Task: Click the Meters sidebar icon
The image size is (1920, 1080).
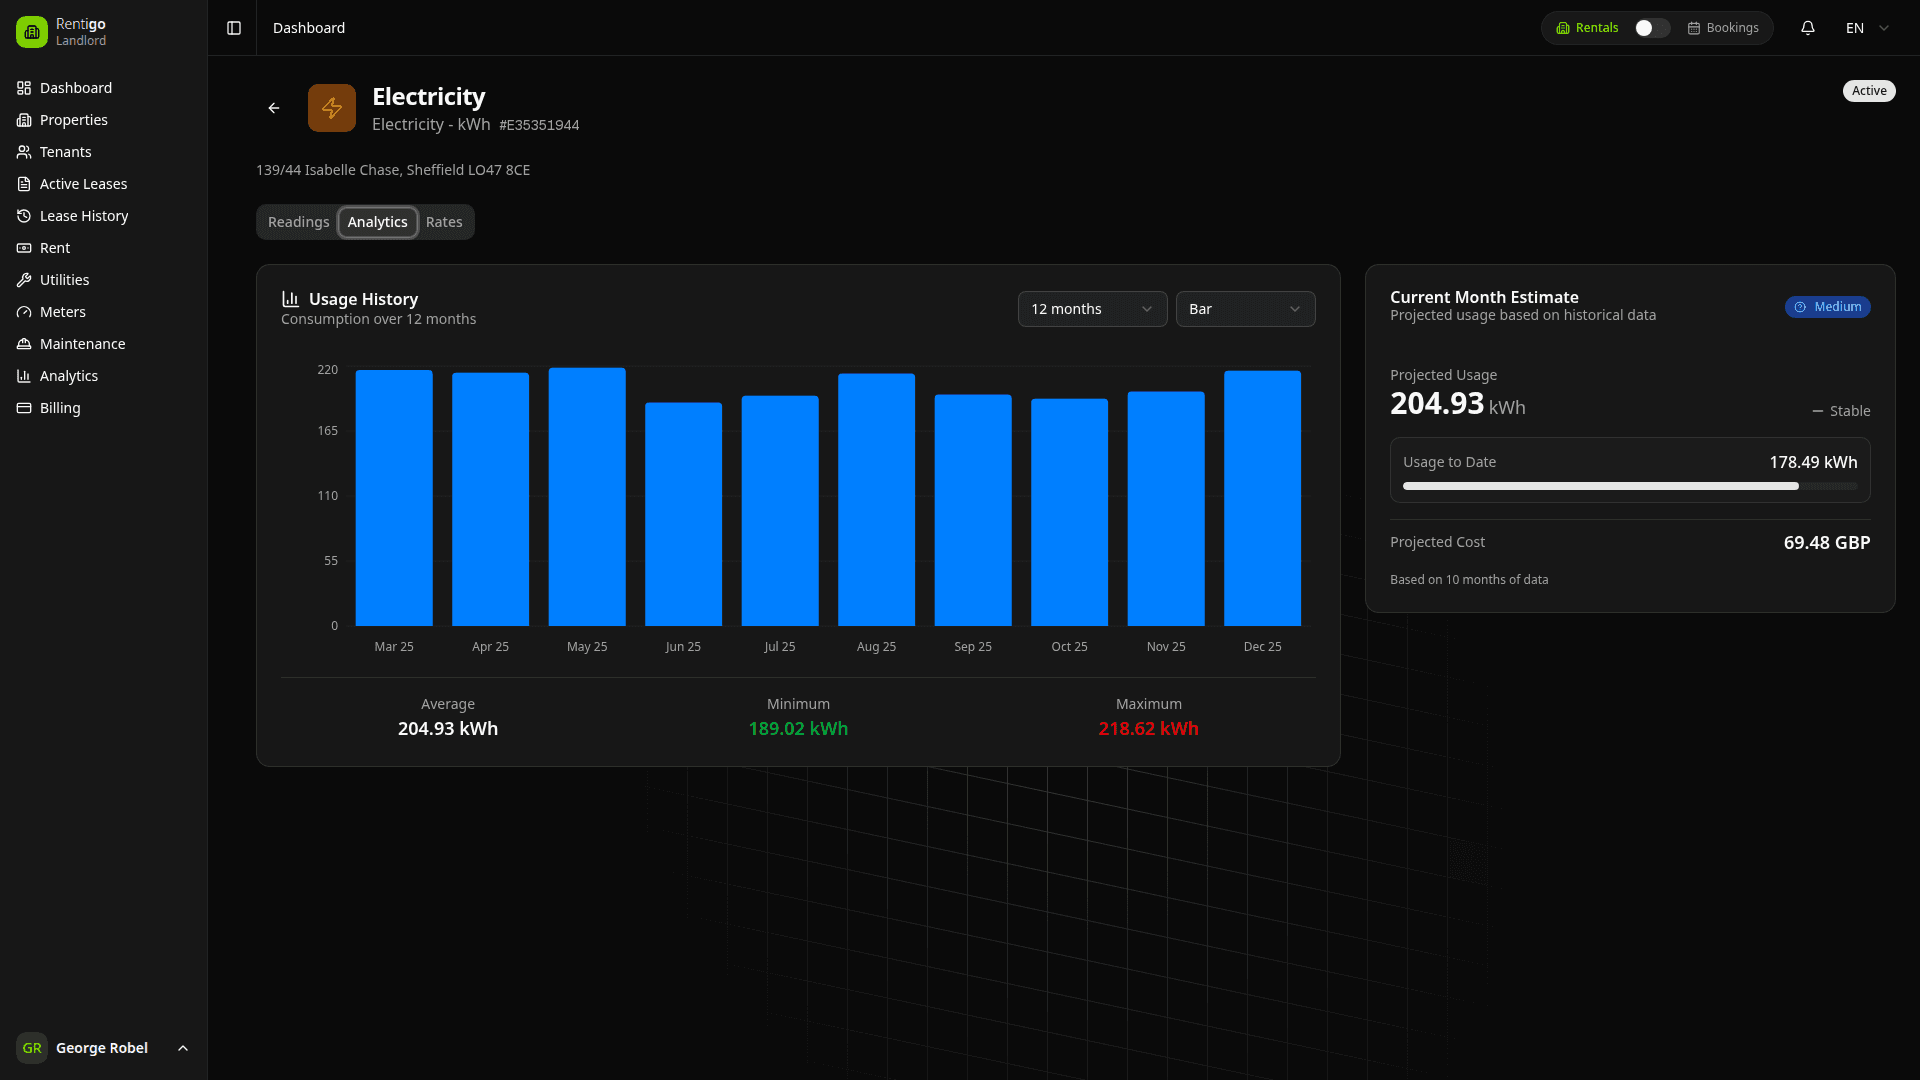Action: pos(24,312)
